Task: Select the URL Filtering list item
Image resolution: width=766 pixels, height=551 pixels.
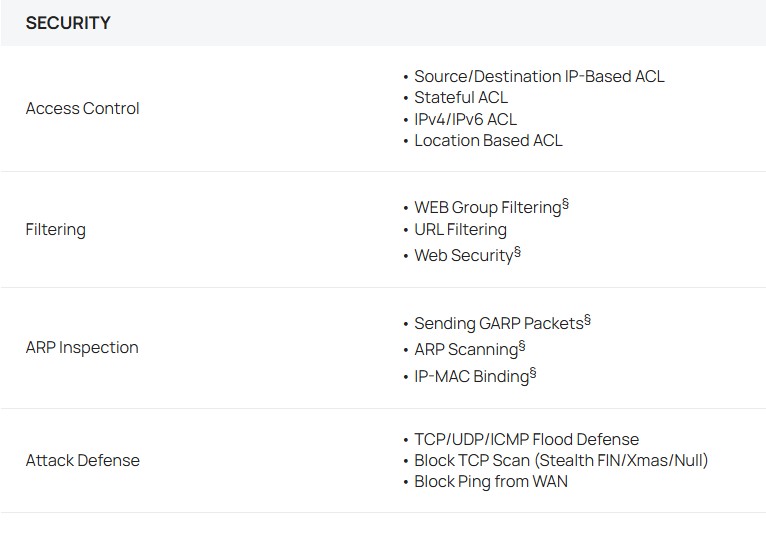Action: tap(460, 229)
